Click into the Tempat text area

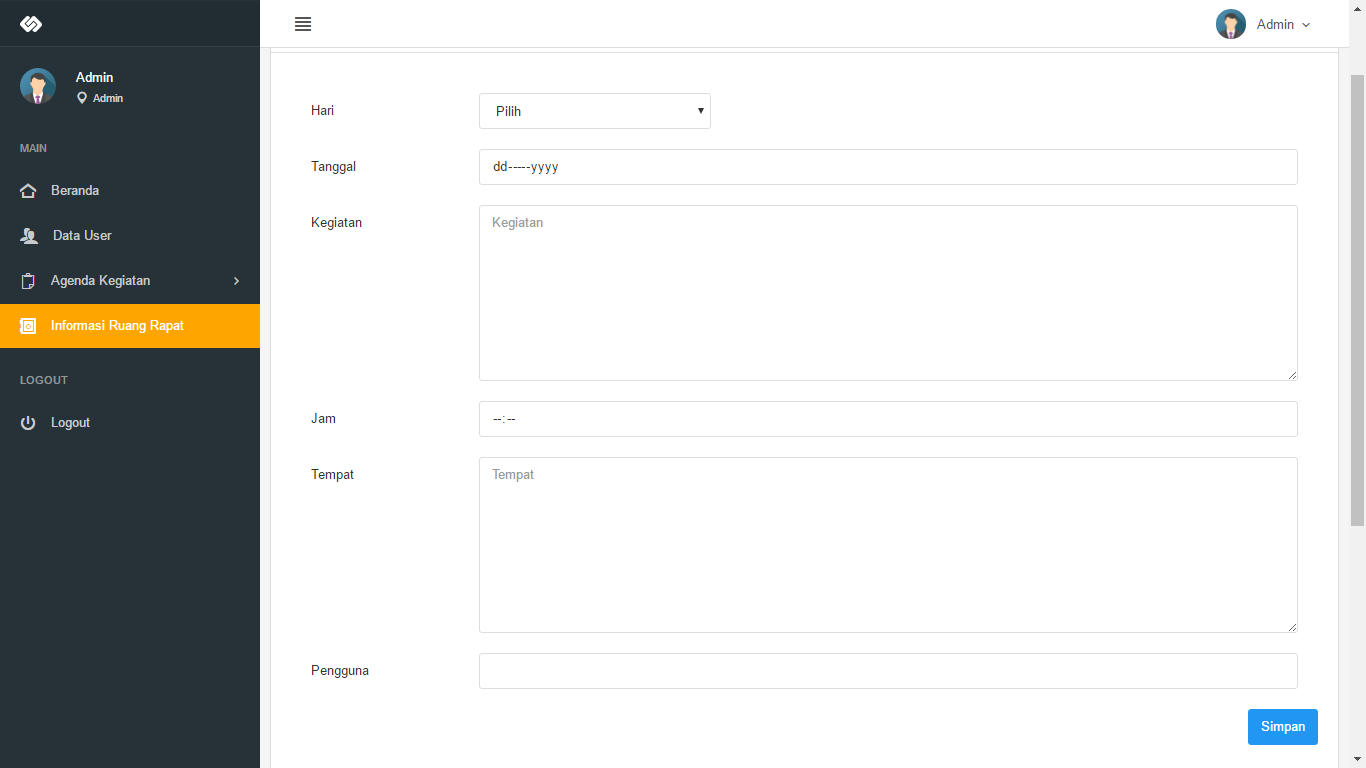pos(888,545)
